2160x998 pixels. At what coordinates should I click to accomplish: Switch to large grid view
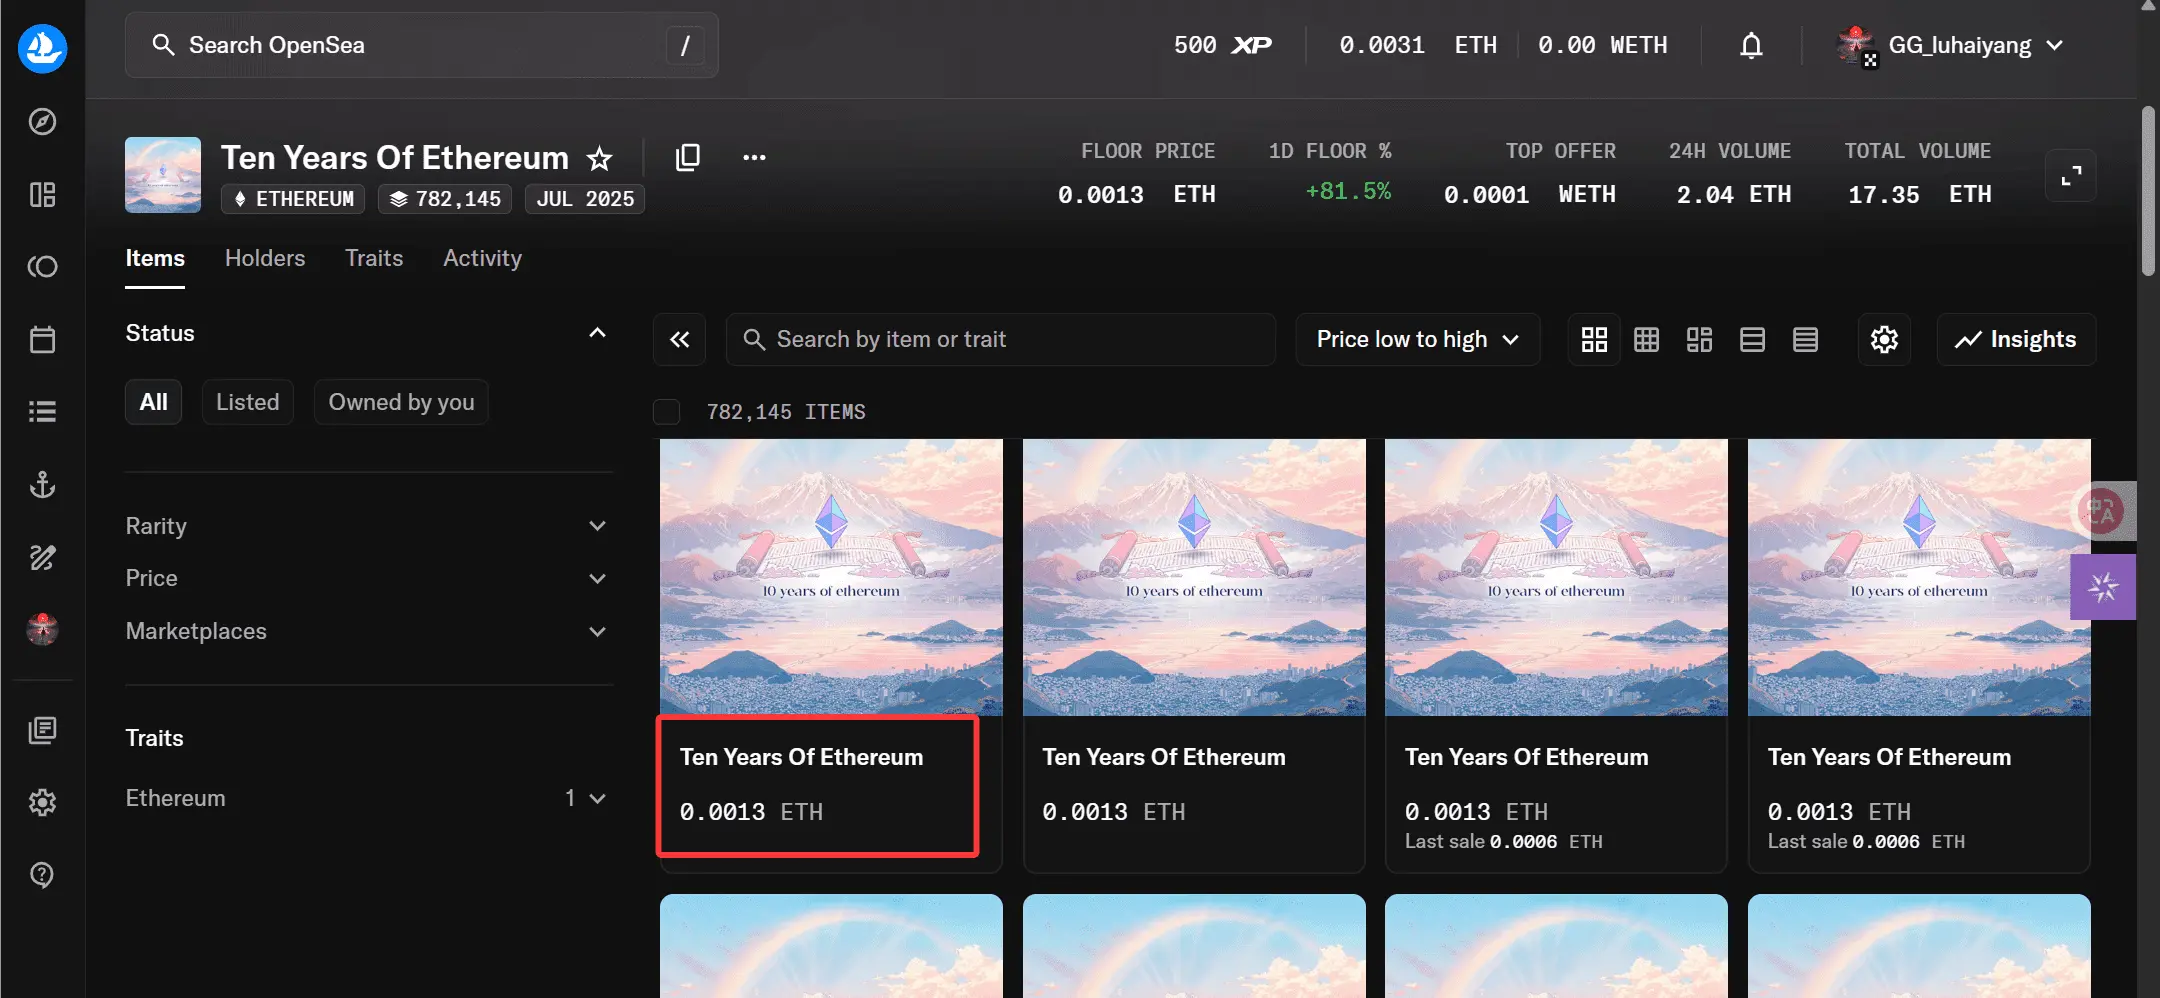pyautogui.click(x=1594, y=340)
